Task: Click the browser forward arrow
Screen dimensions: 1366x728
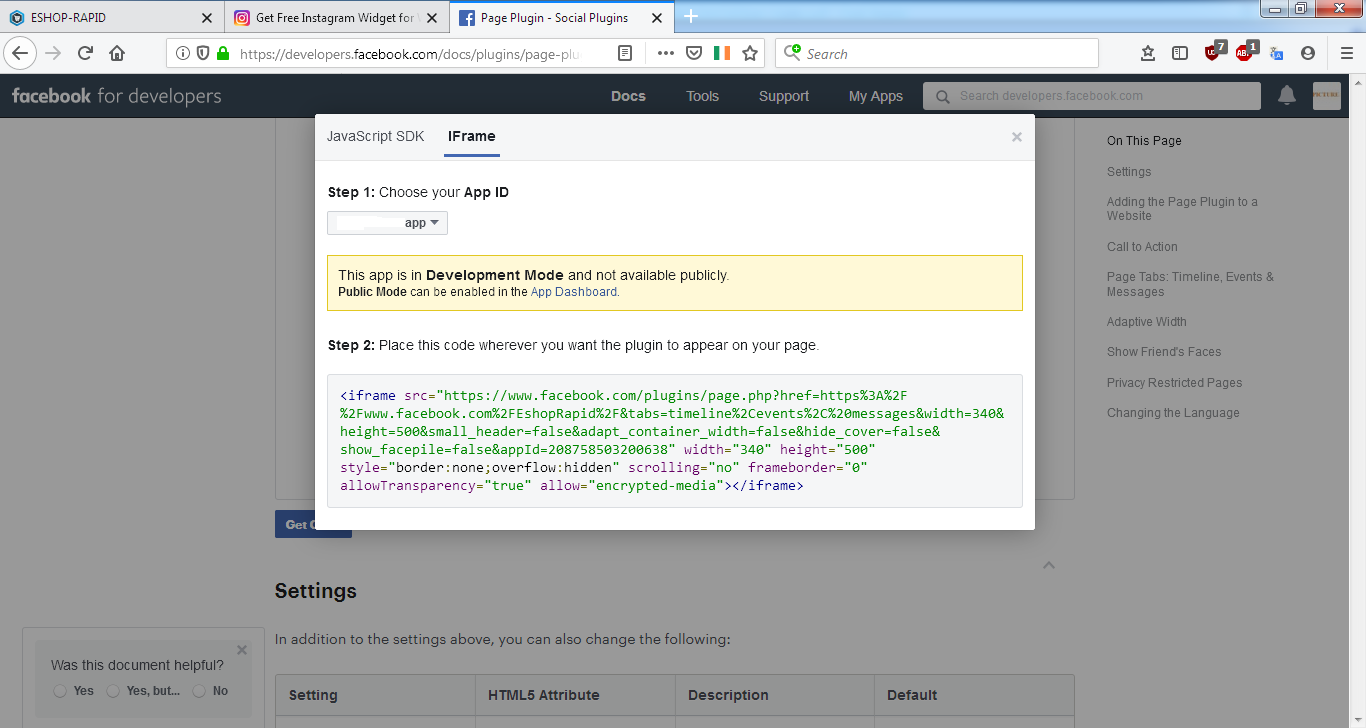Action: pos(53,53)
